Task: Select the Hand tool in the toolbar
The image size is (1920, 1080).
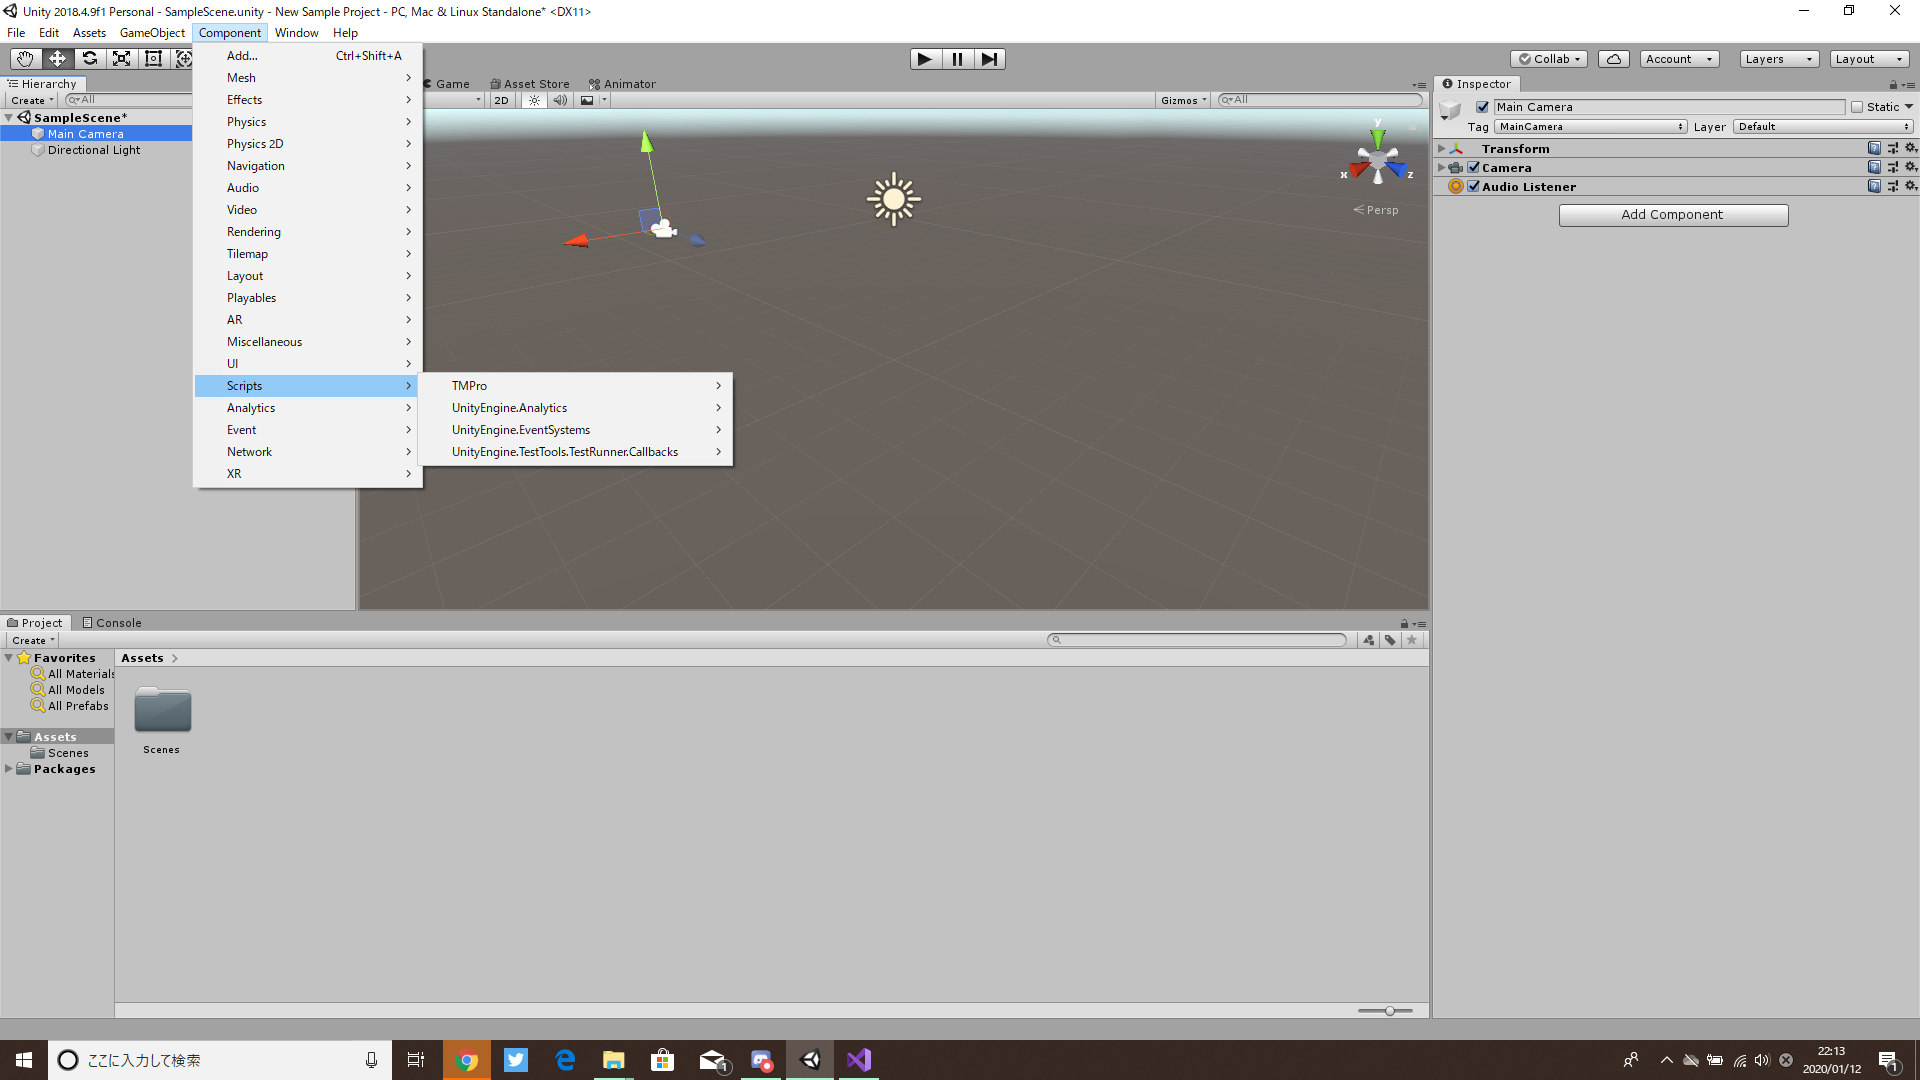Action: click(24, 59)
